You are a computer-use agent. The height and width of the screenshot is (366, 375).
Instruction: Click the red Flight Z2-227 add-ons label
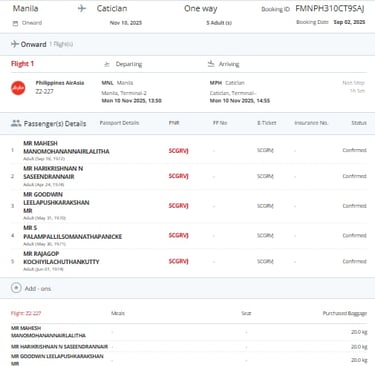point(26,313)
